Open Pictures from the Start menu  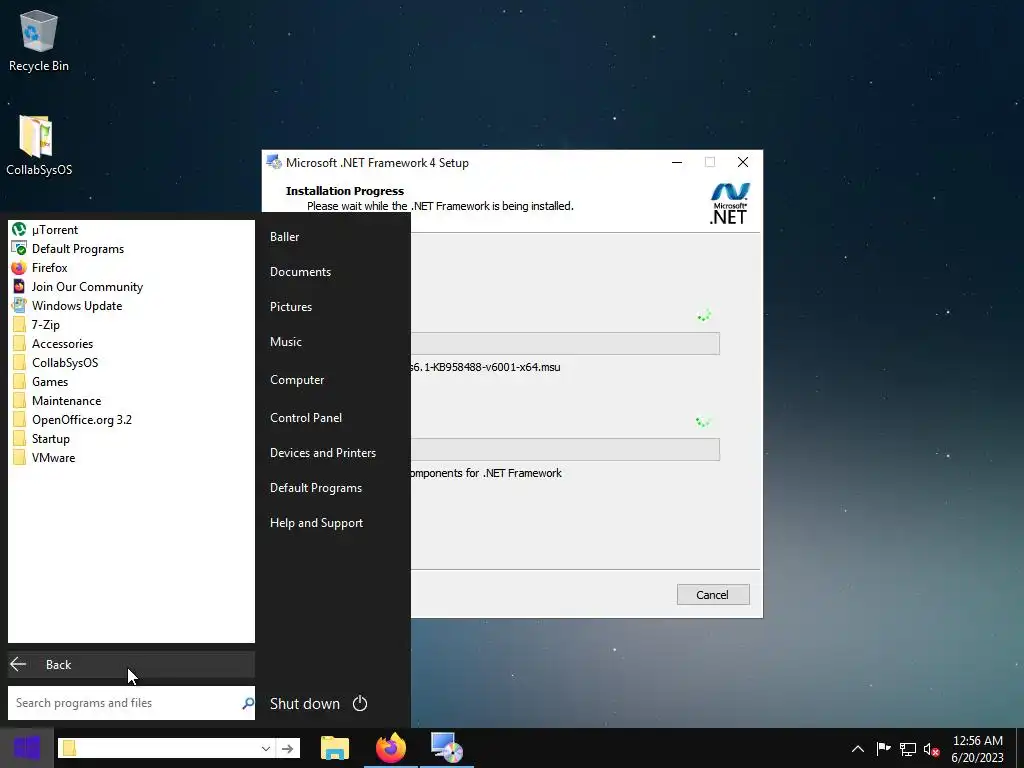pyautogui.click(x=291, y=307)
